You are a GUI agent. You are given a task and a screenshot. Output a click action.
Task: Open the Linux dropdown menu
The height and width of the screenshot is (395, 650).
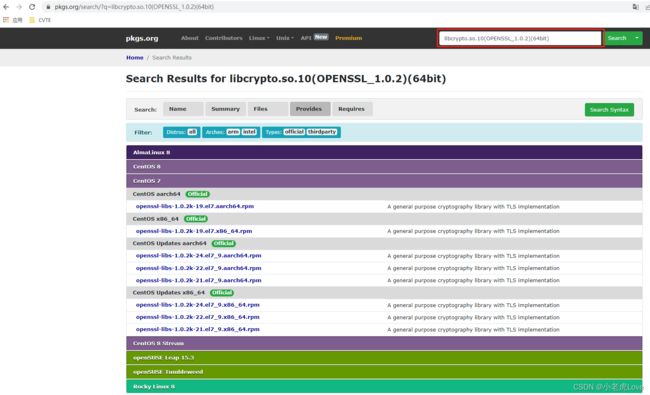coord(259,38)
